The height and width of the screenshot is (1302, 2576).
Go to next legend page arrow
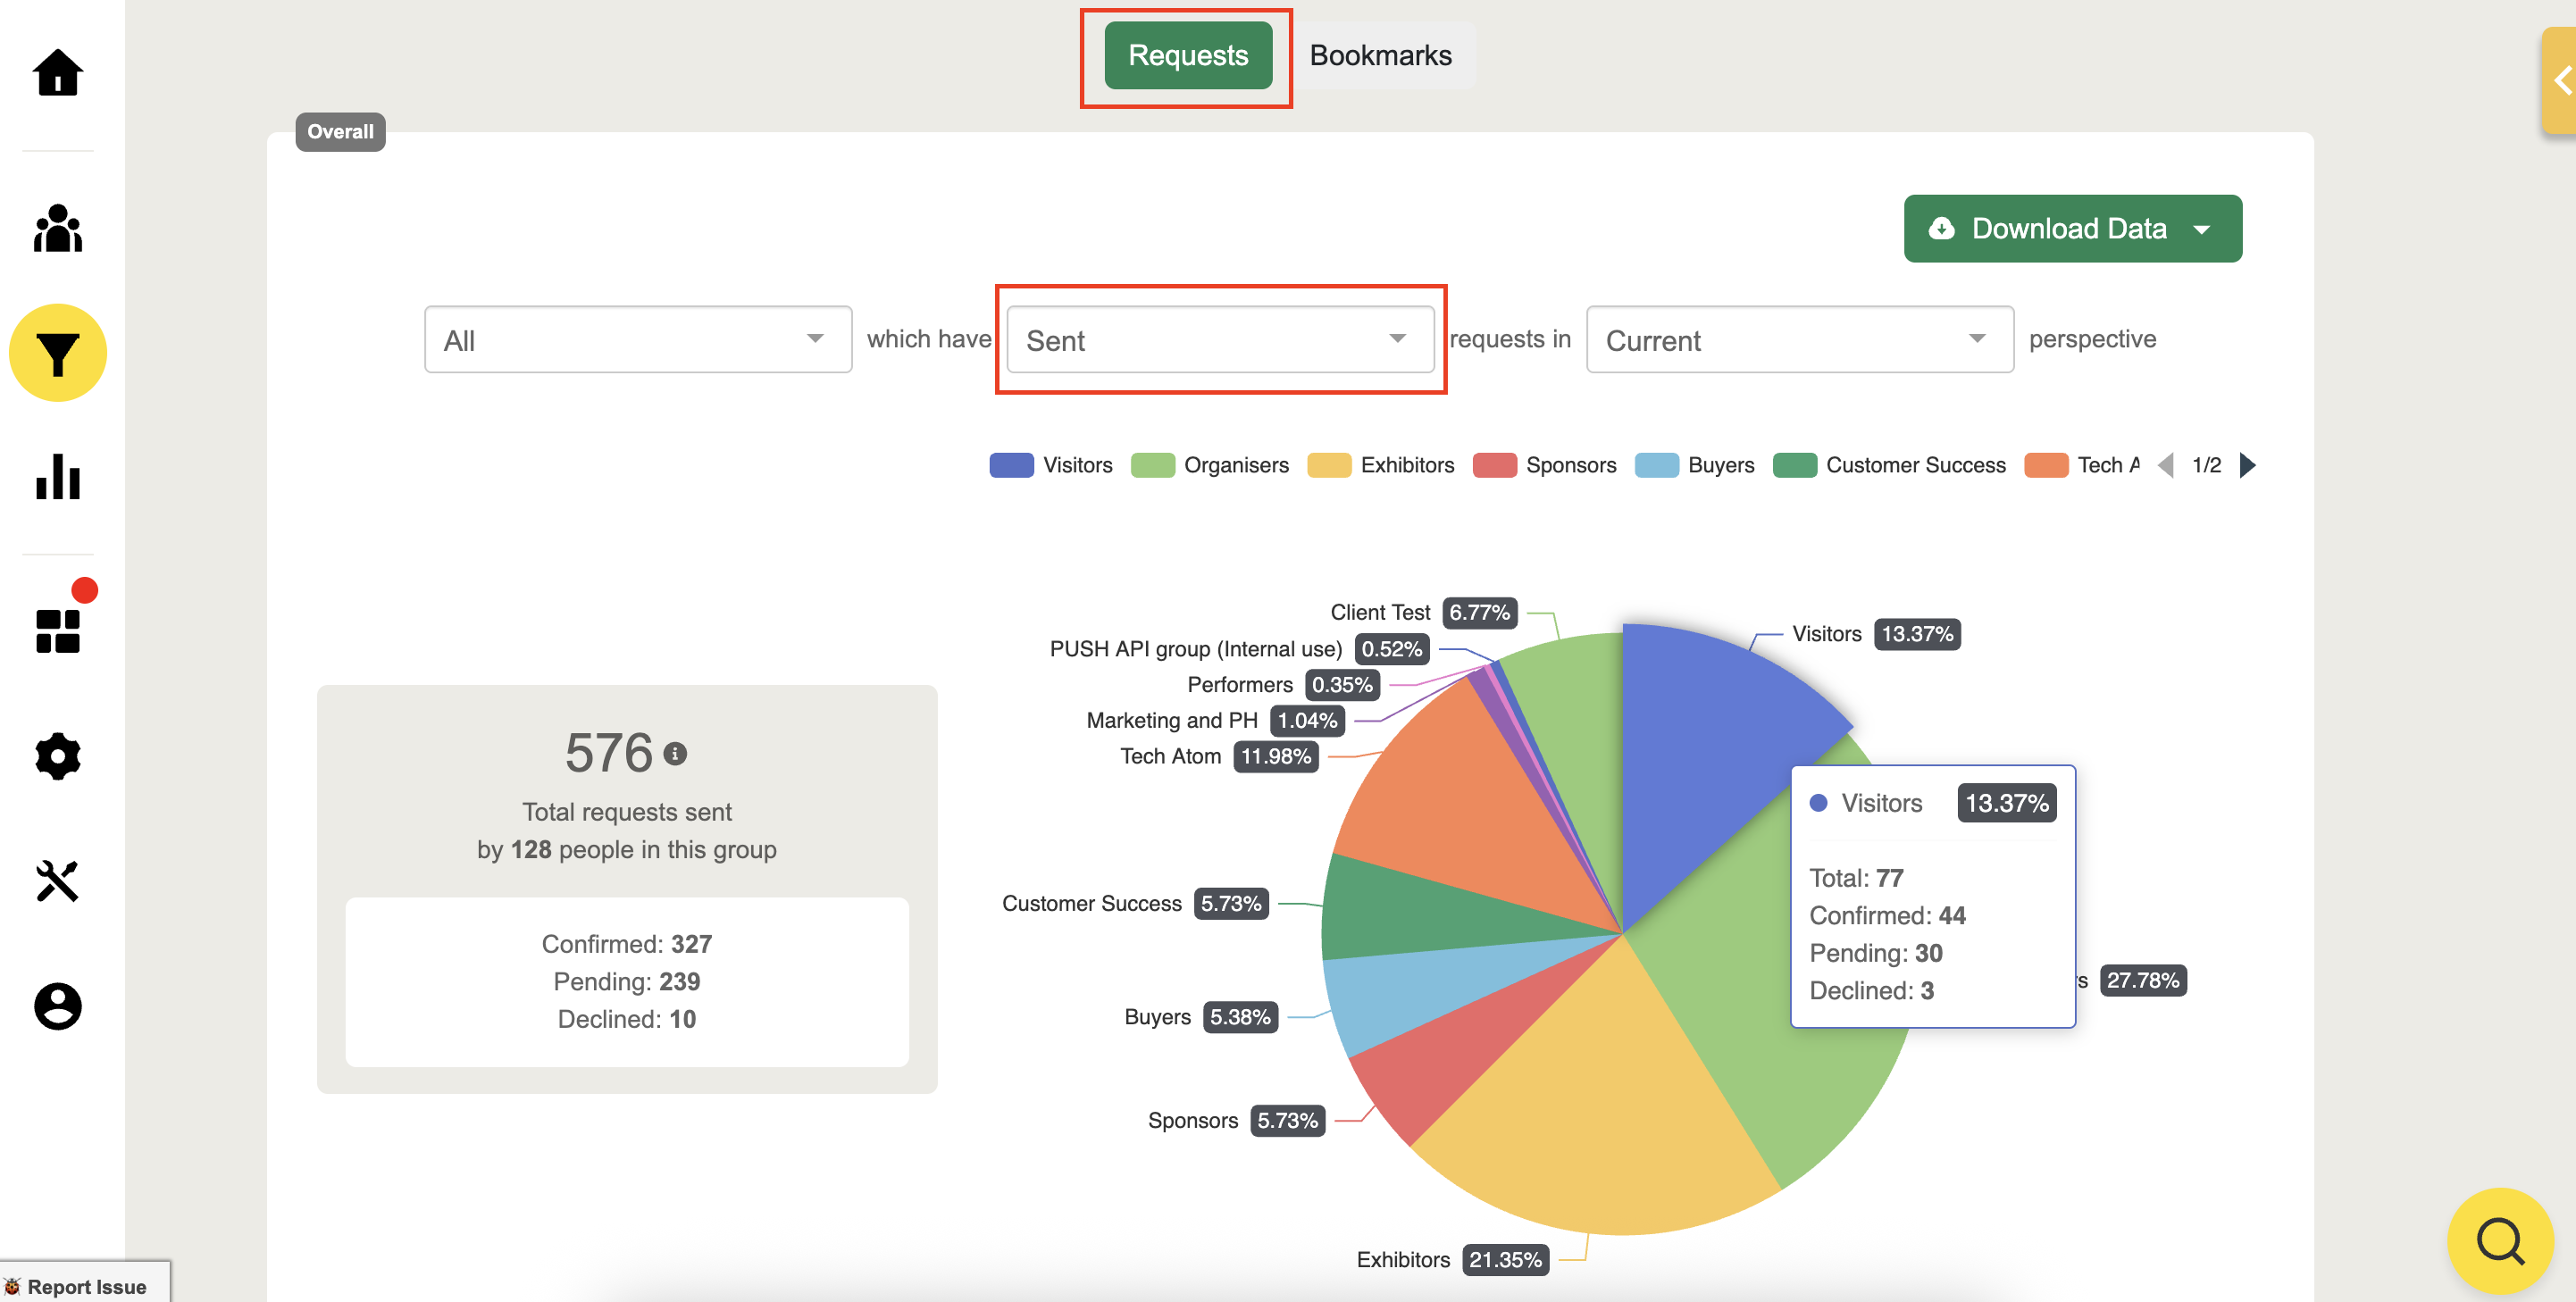coord(2247,465)
